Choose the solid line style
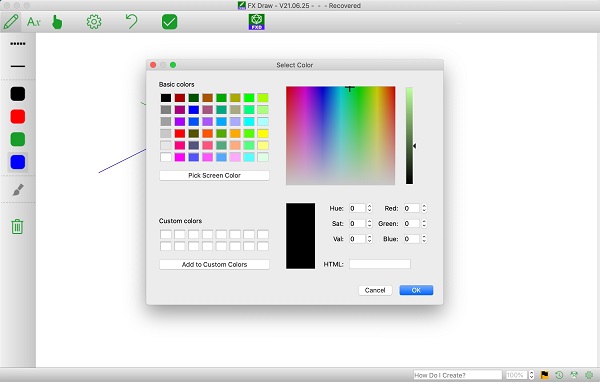The image size is (600, 382). coord(18,66)
